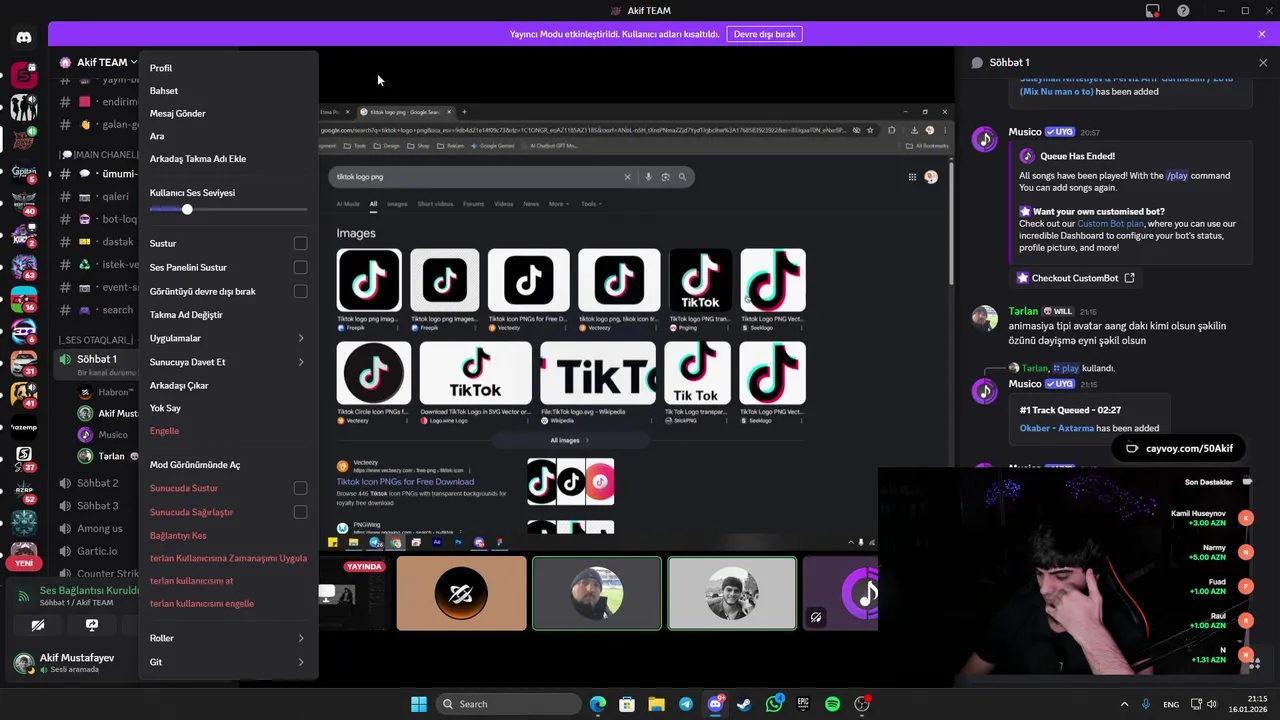Choose Arkadaşı Çıkar menu entry
Image resolution: width=1280 pixels, height=720 pixels.
(x=228, y=385)
